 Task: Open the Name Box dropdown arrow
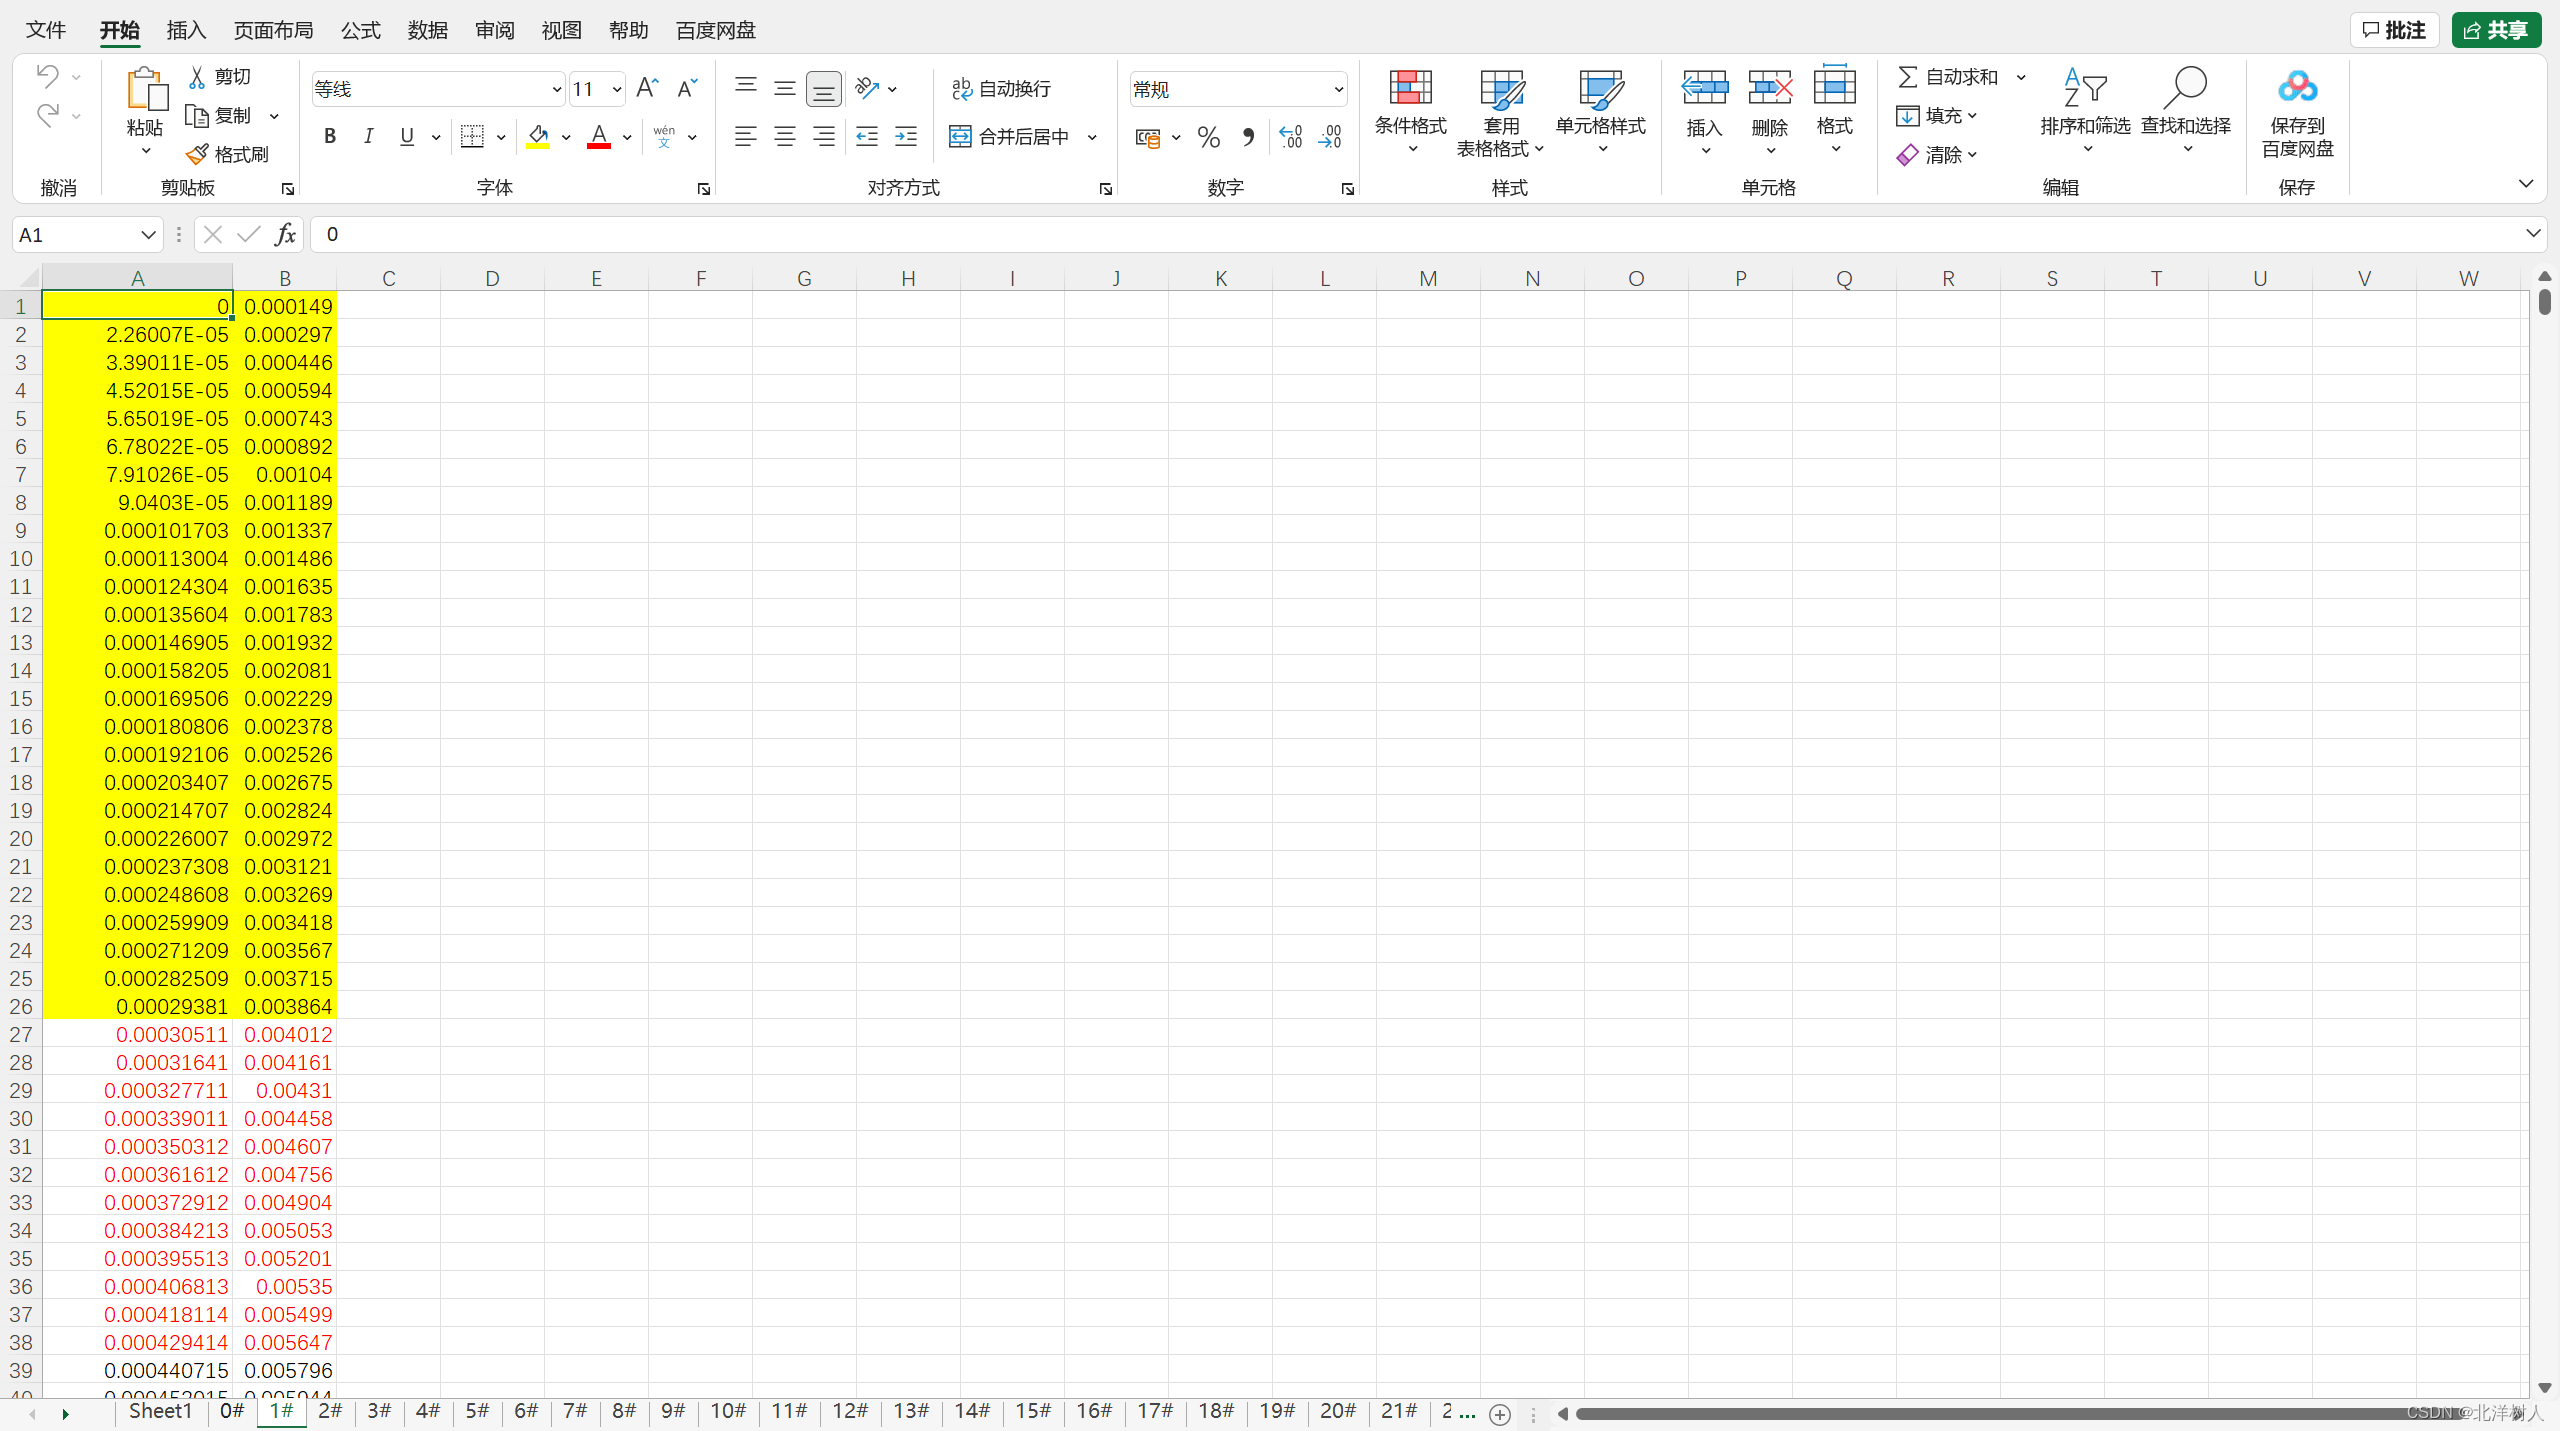pyautogui.click(x=148, y=235)
